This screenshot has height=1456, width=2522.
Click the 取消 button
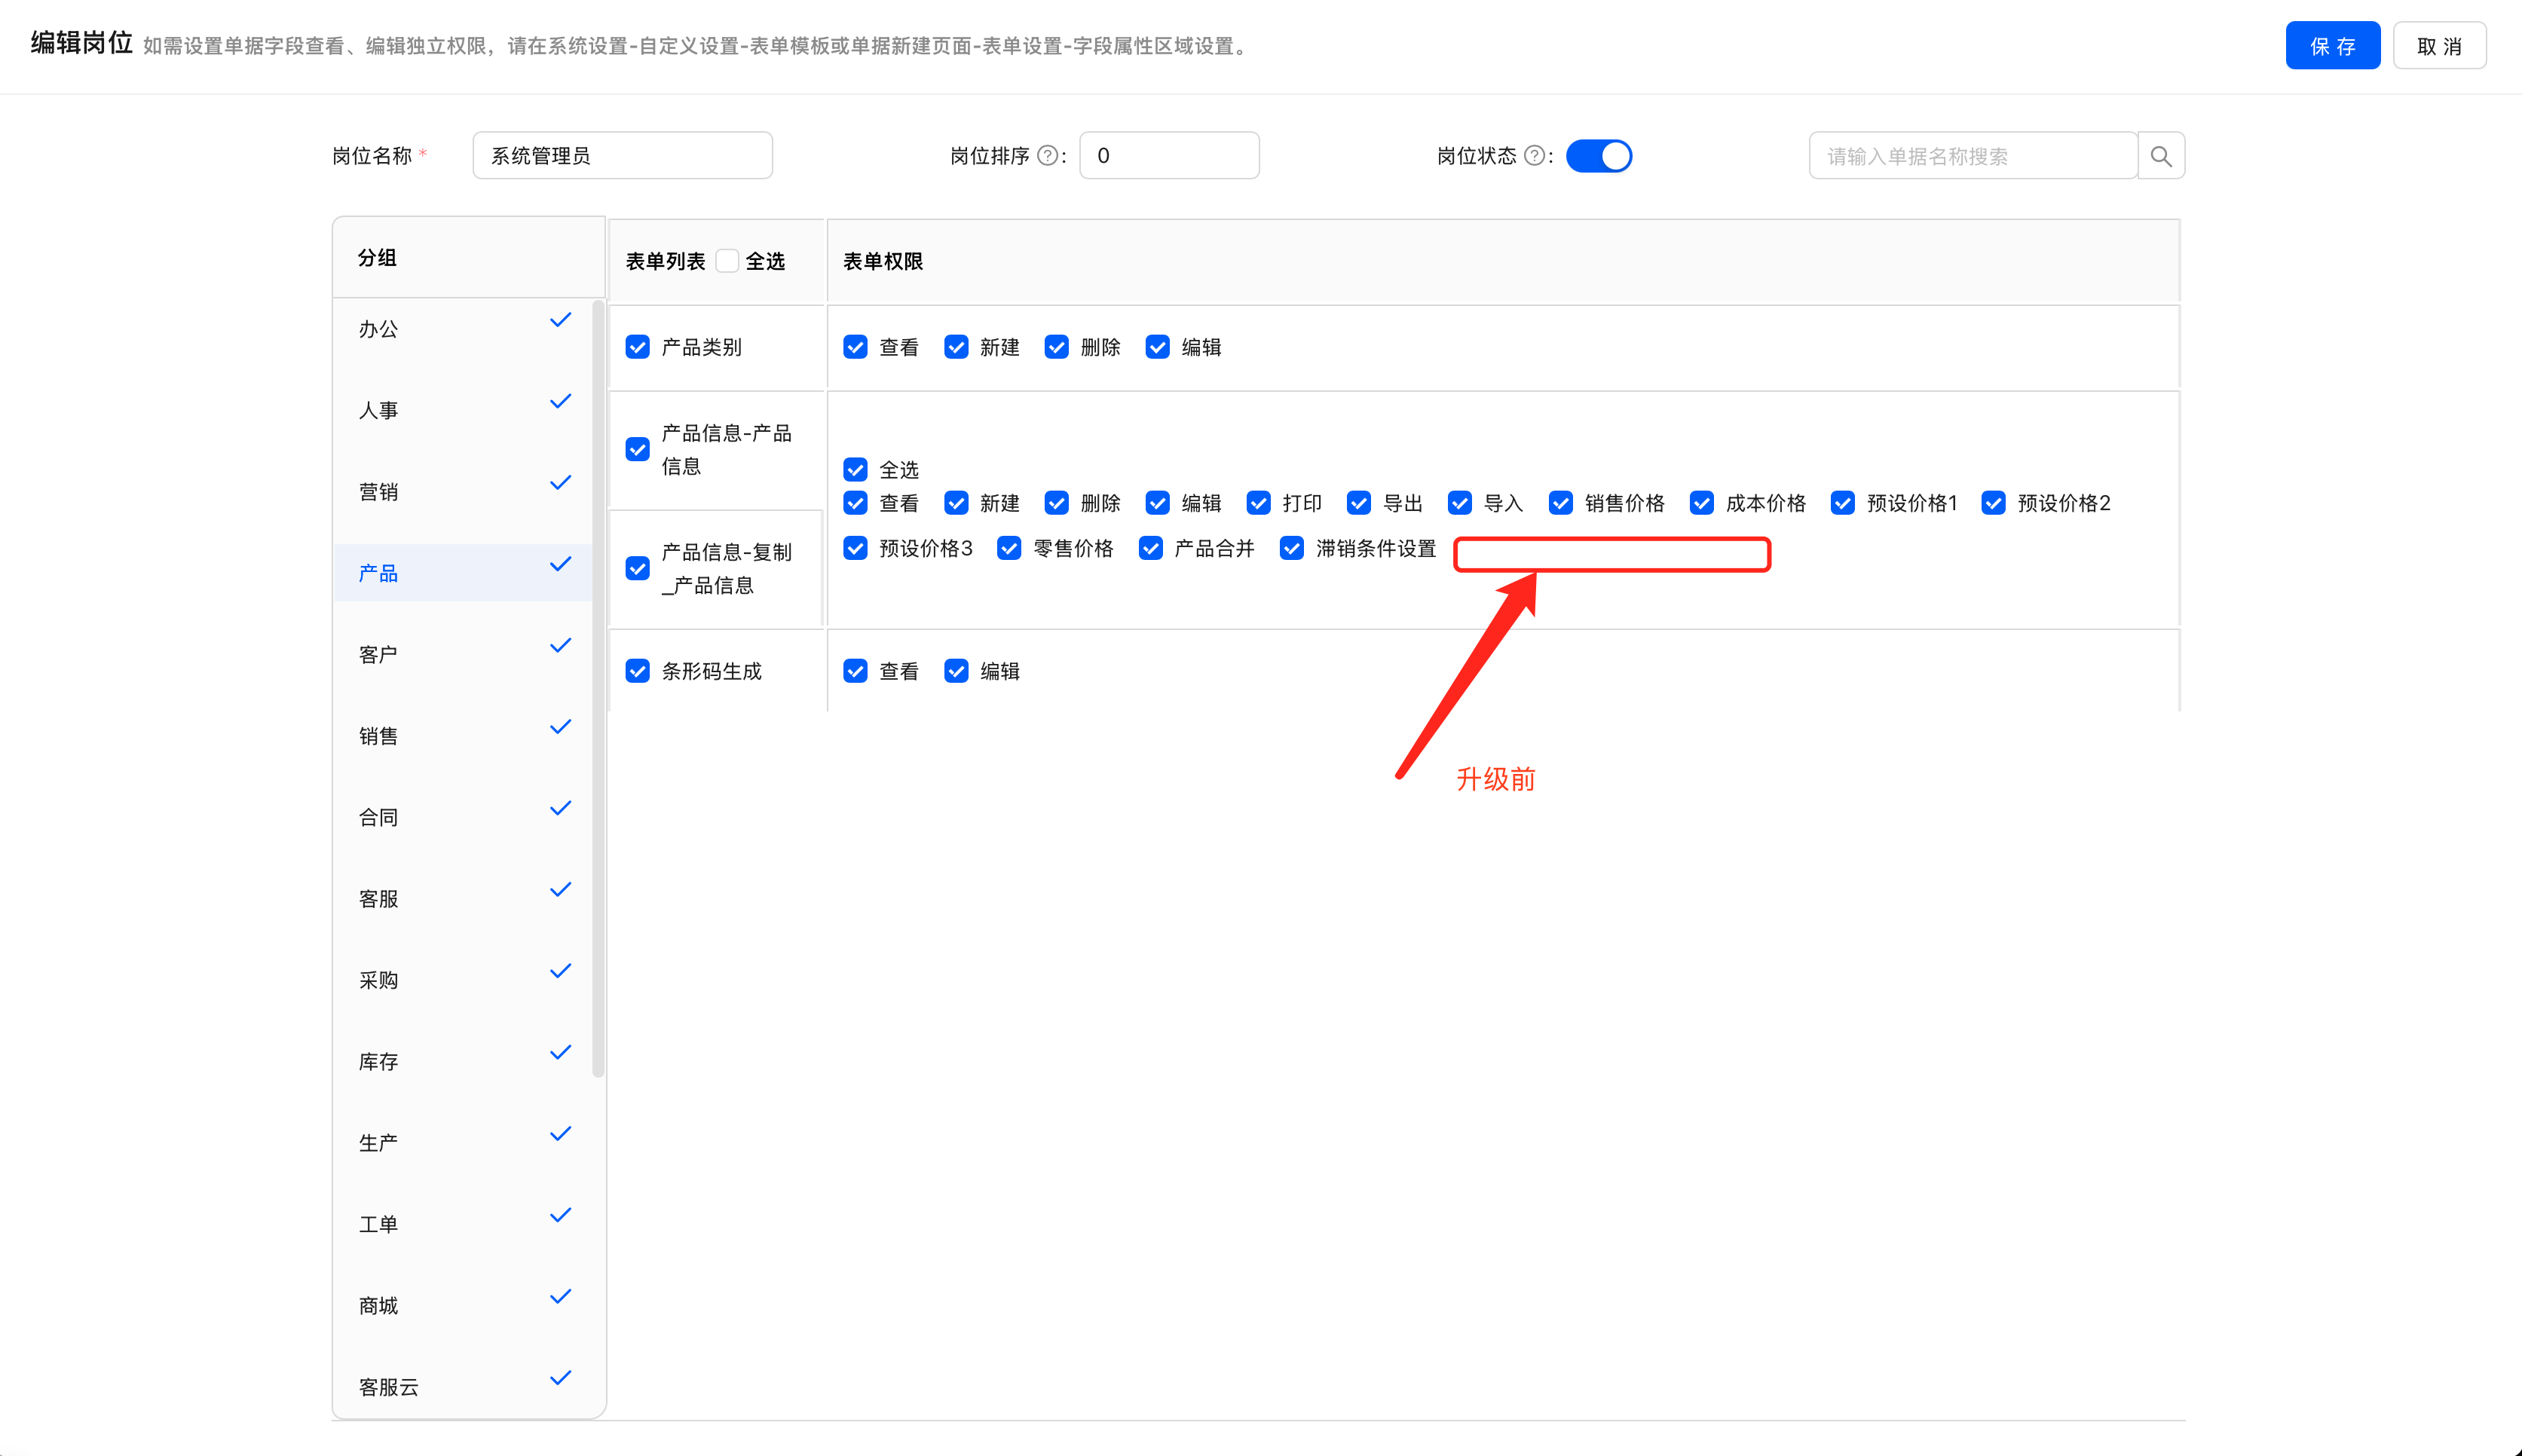[2439, 46]
